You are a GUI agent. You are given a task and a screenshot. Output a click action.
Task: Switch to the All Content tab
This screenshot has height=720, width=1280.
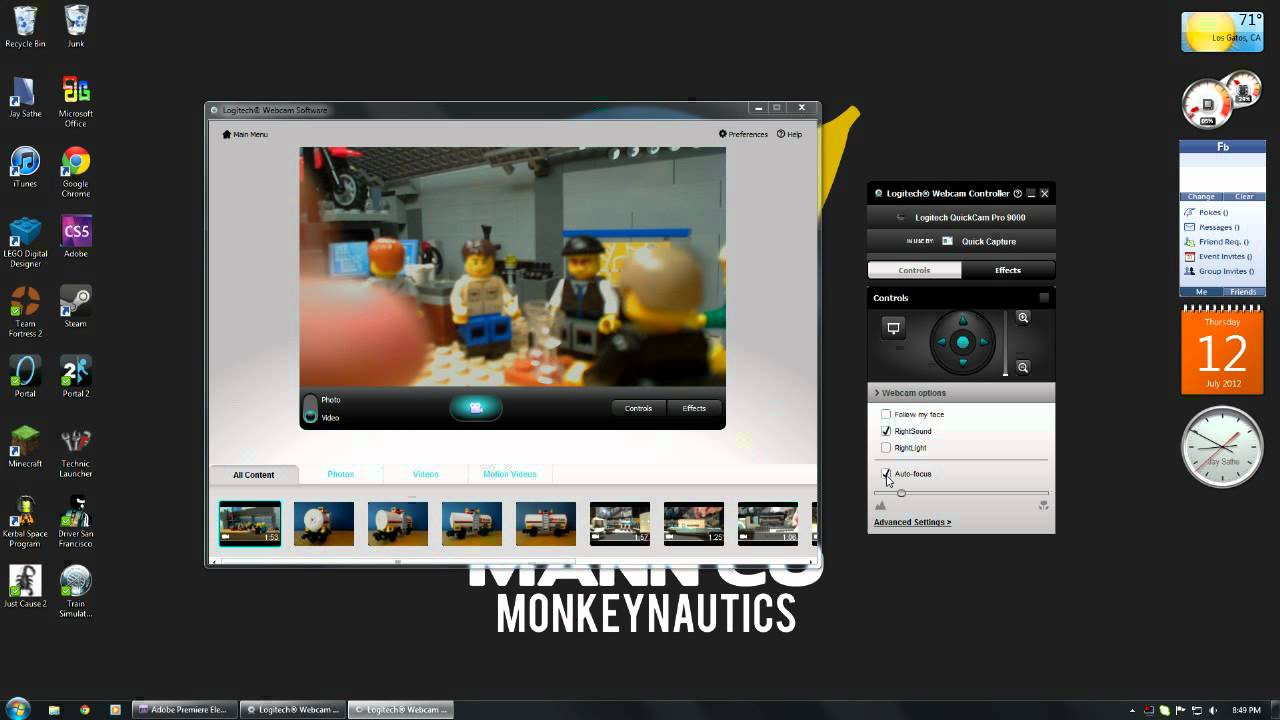(254, 475)
